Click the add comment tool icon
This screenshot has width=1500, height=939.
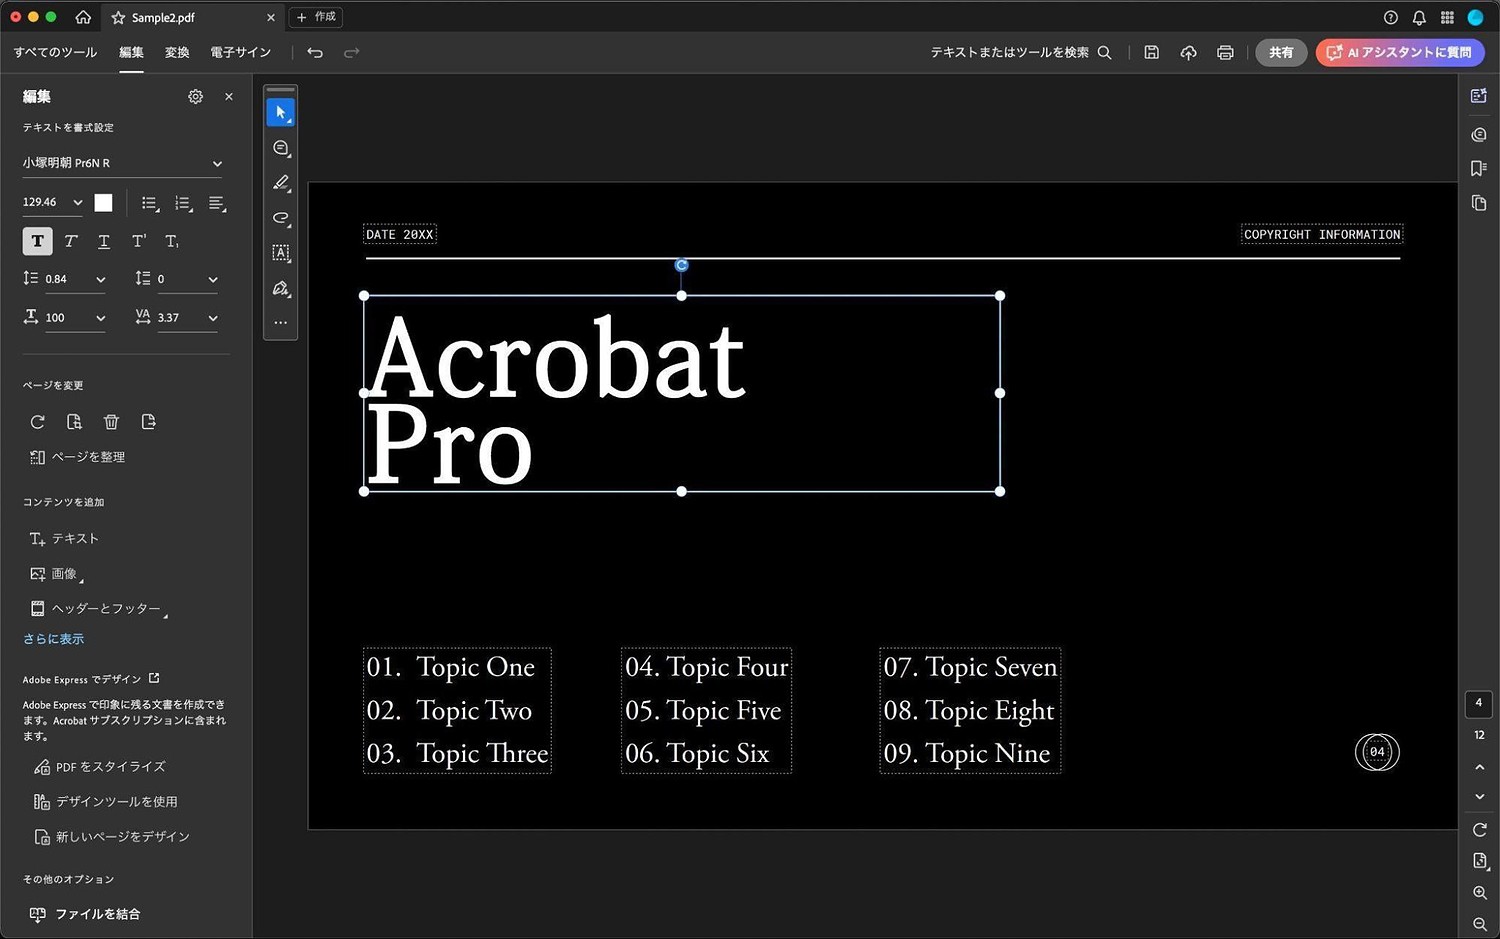click(281, 148)
